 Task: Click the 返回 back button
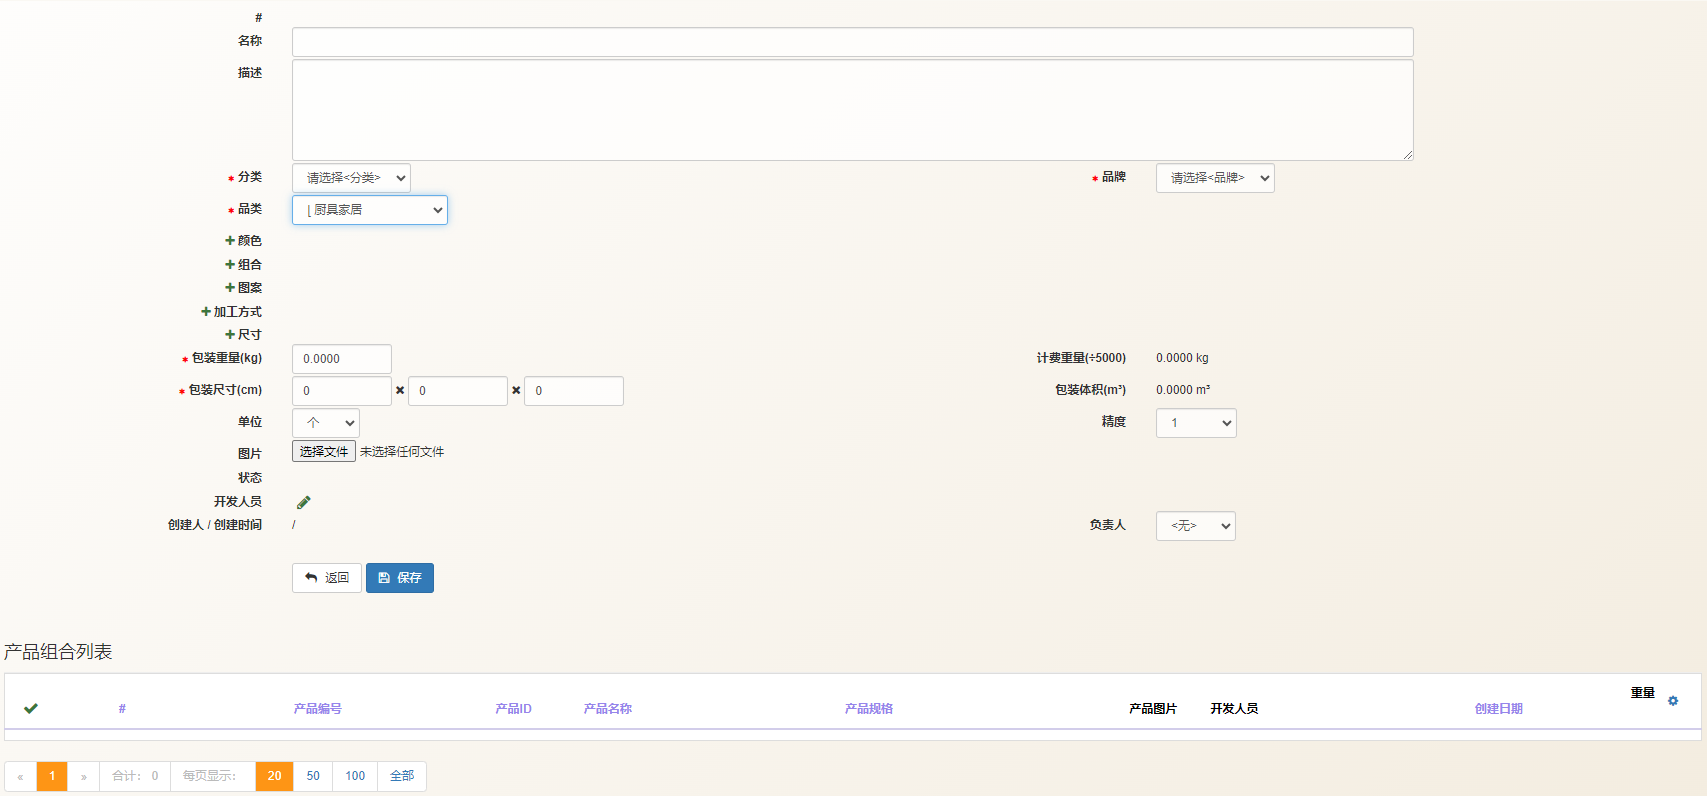point(327,578)
